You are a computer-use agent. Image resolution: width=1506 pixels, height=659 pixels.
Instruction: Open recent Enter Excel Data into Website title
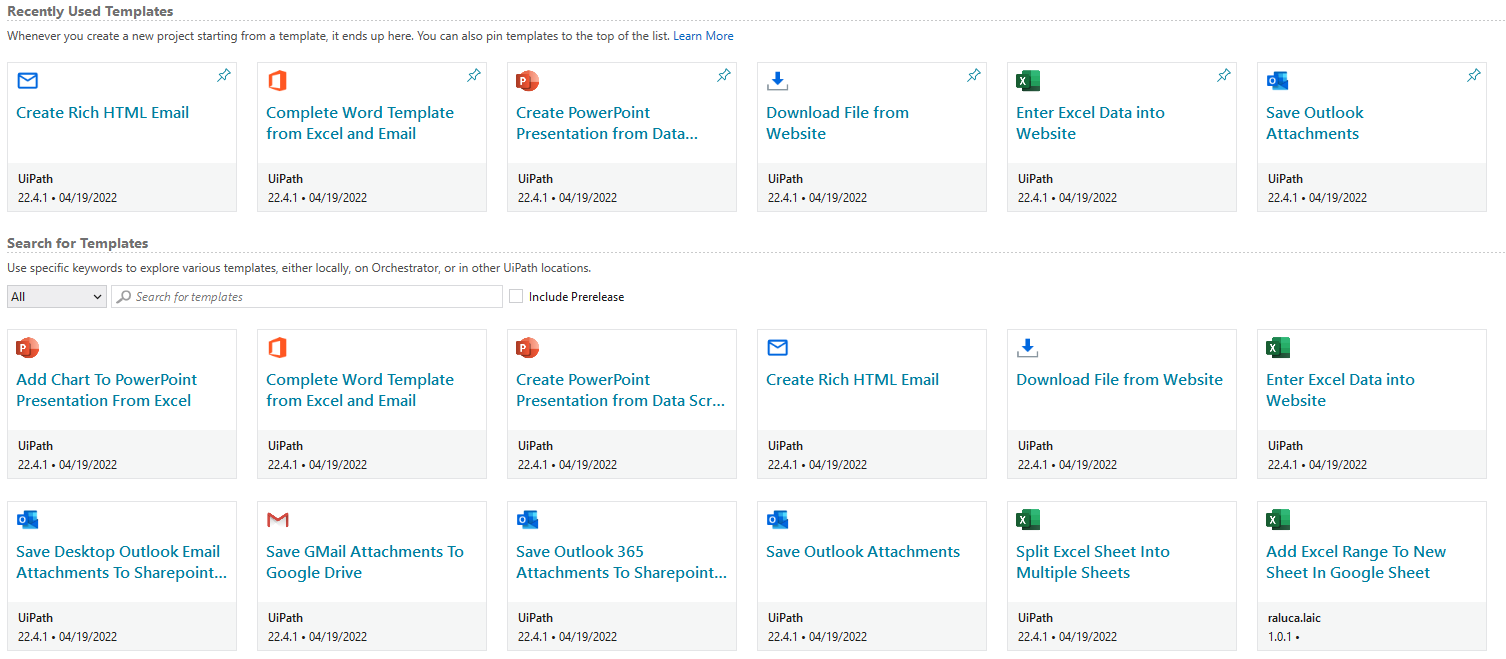[x=1091, y=123]
